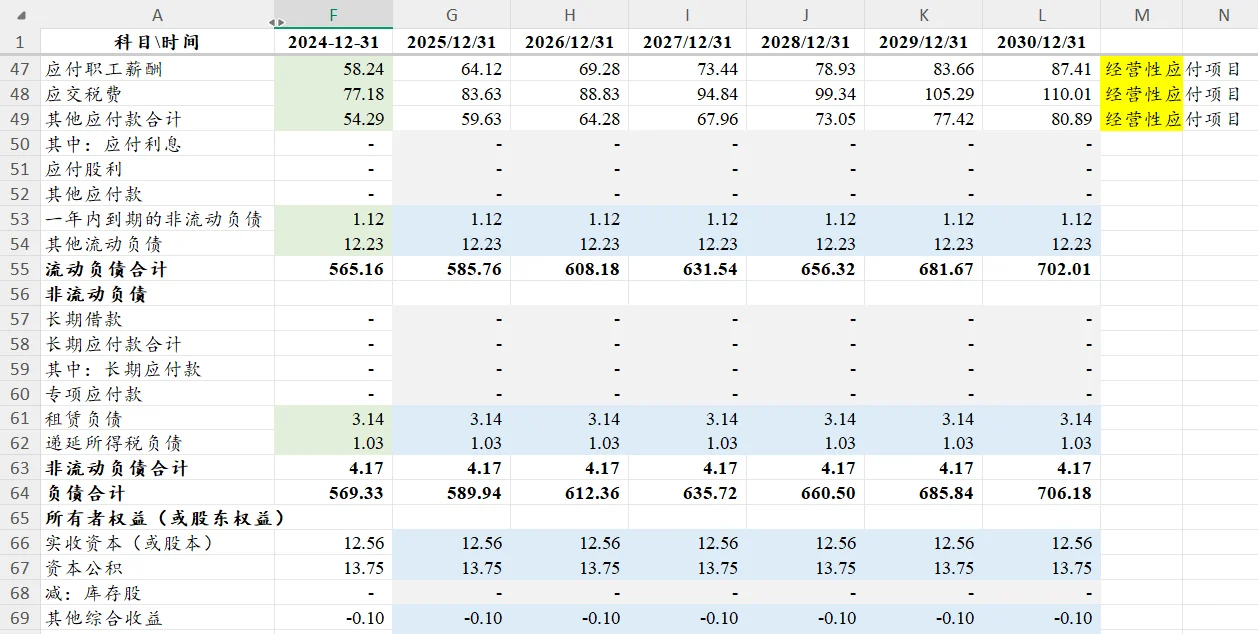This screenshot has height=634, width=1258.
Task: Select the 资本公积 label cell
Action: click(x=157, y=568)
